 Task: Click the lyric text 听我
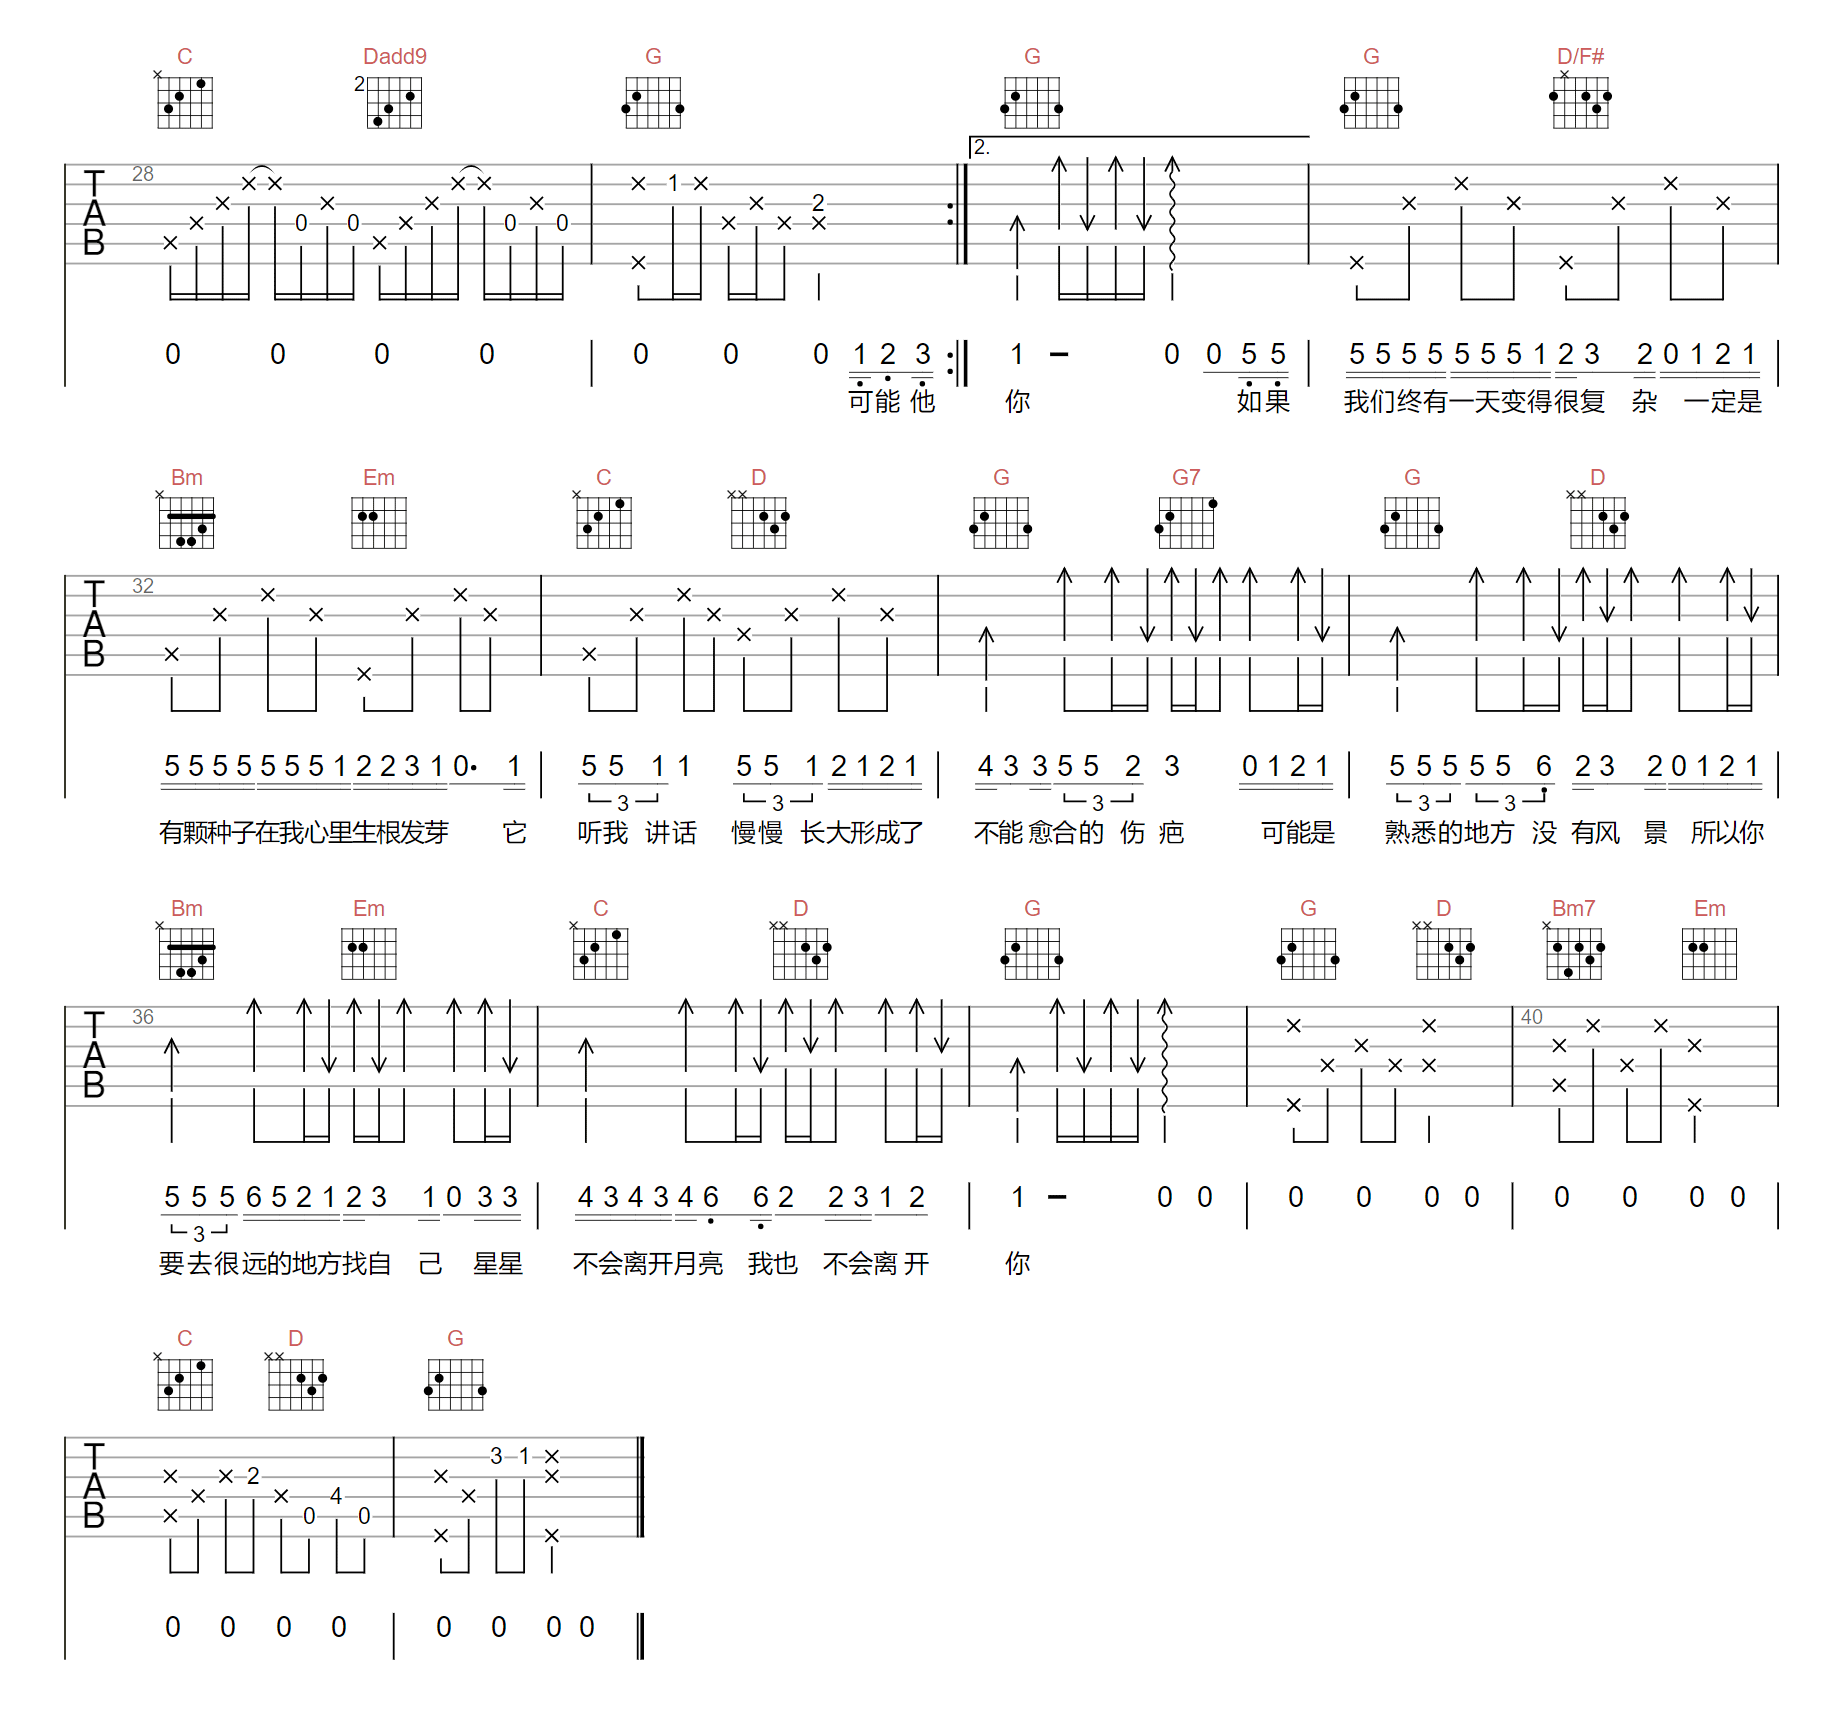point(603,832)
